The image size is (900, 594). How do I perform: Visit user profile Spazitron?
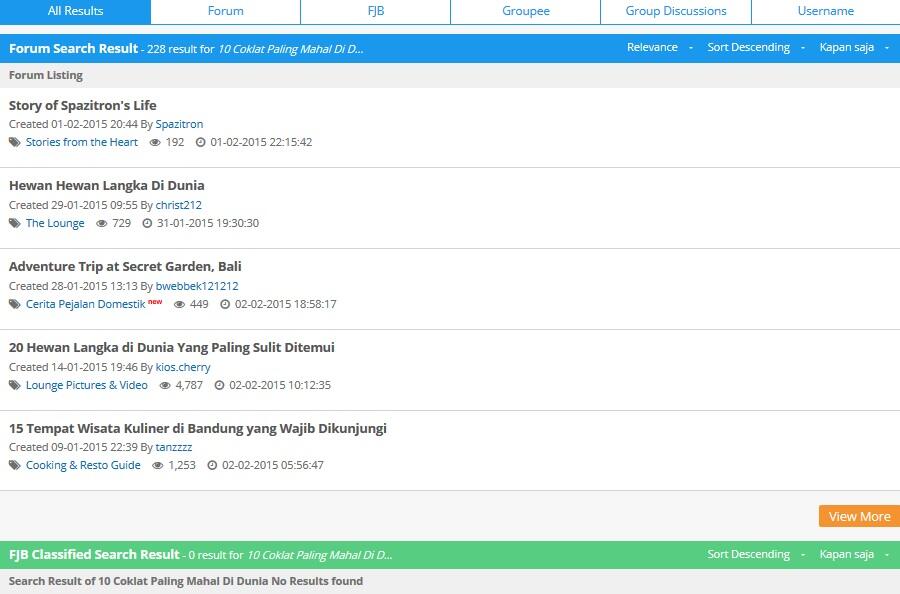tap(179, 124)
